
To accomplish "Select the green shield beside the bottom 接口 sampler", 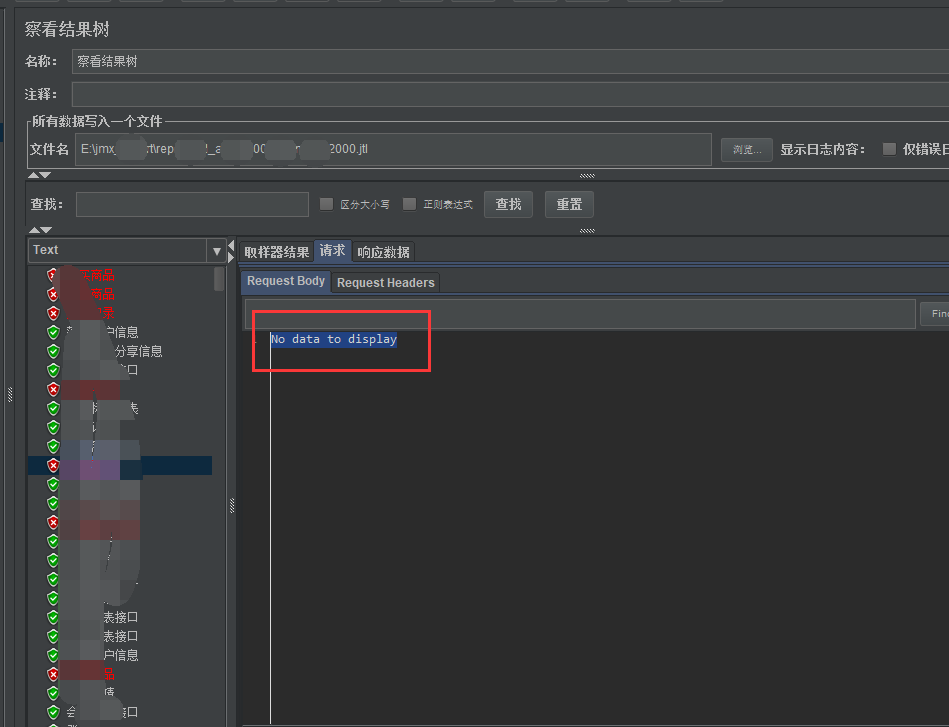I will pos(53,712).
